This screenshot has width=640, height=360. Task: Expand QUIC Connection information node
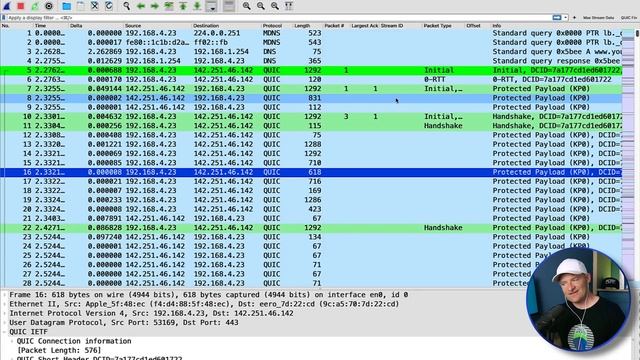(x=12, y=341)
